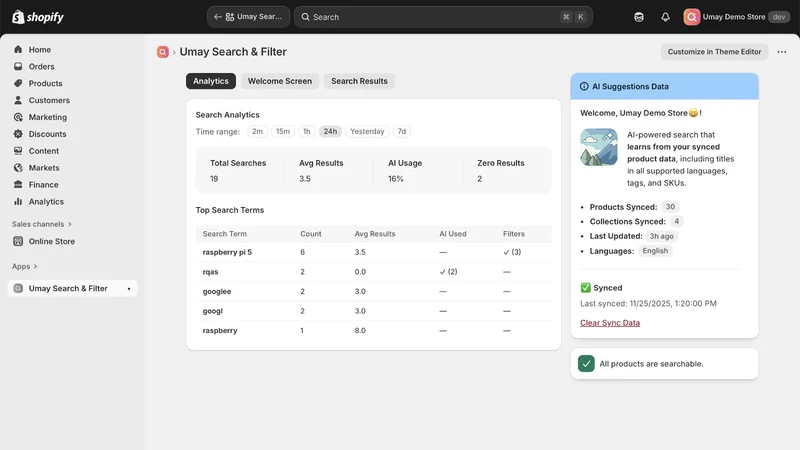Click the Avg Results column header
Image resolution: width=800 pixels, height=450 pixels.
click(375, 234)
